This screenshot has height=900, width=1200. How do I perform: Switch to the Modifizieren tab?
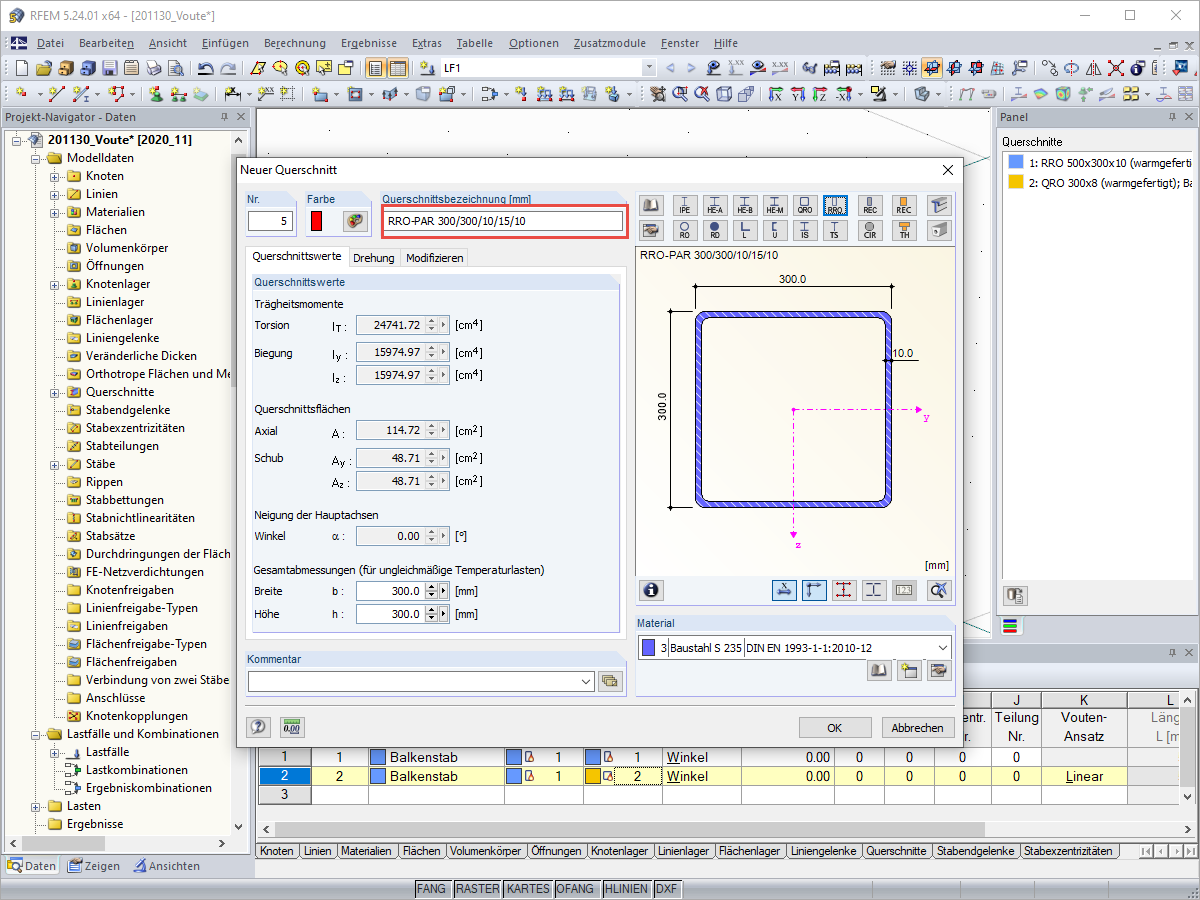[434, 258]
